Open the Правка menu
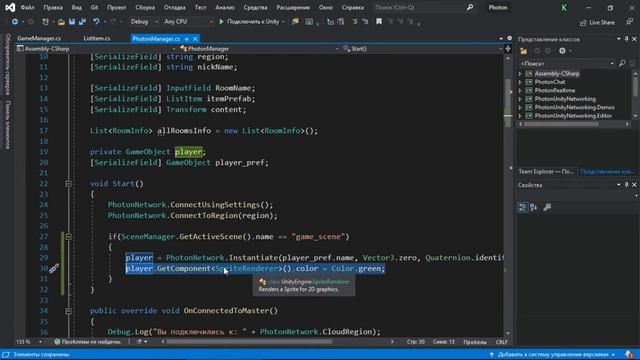The image size is (640, 360). (x=53, y=7)
